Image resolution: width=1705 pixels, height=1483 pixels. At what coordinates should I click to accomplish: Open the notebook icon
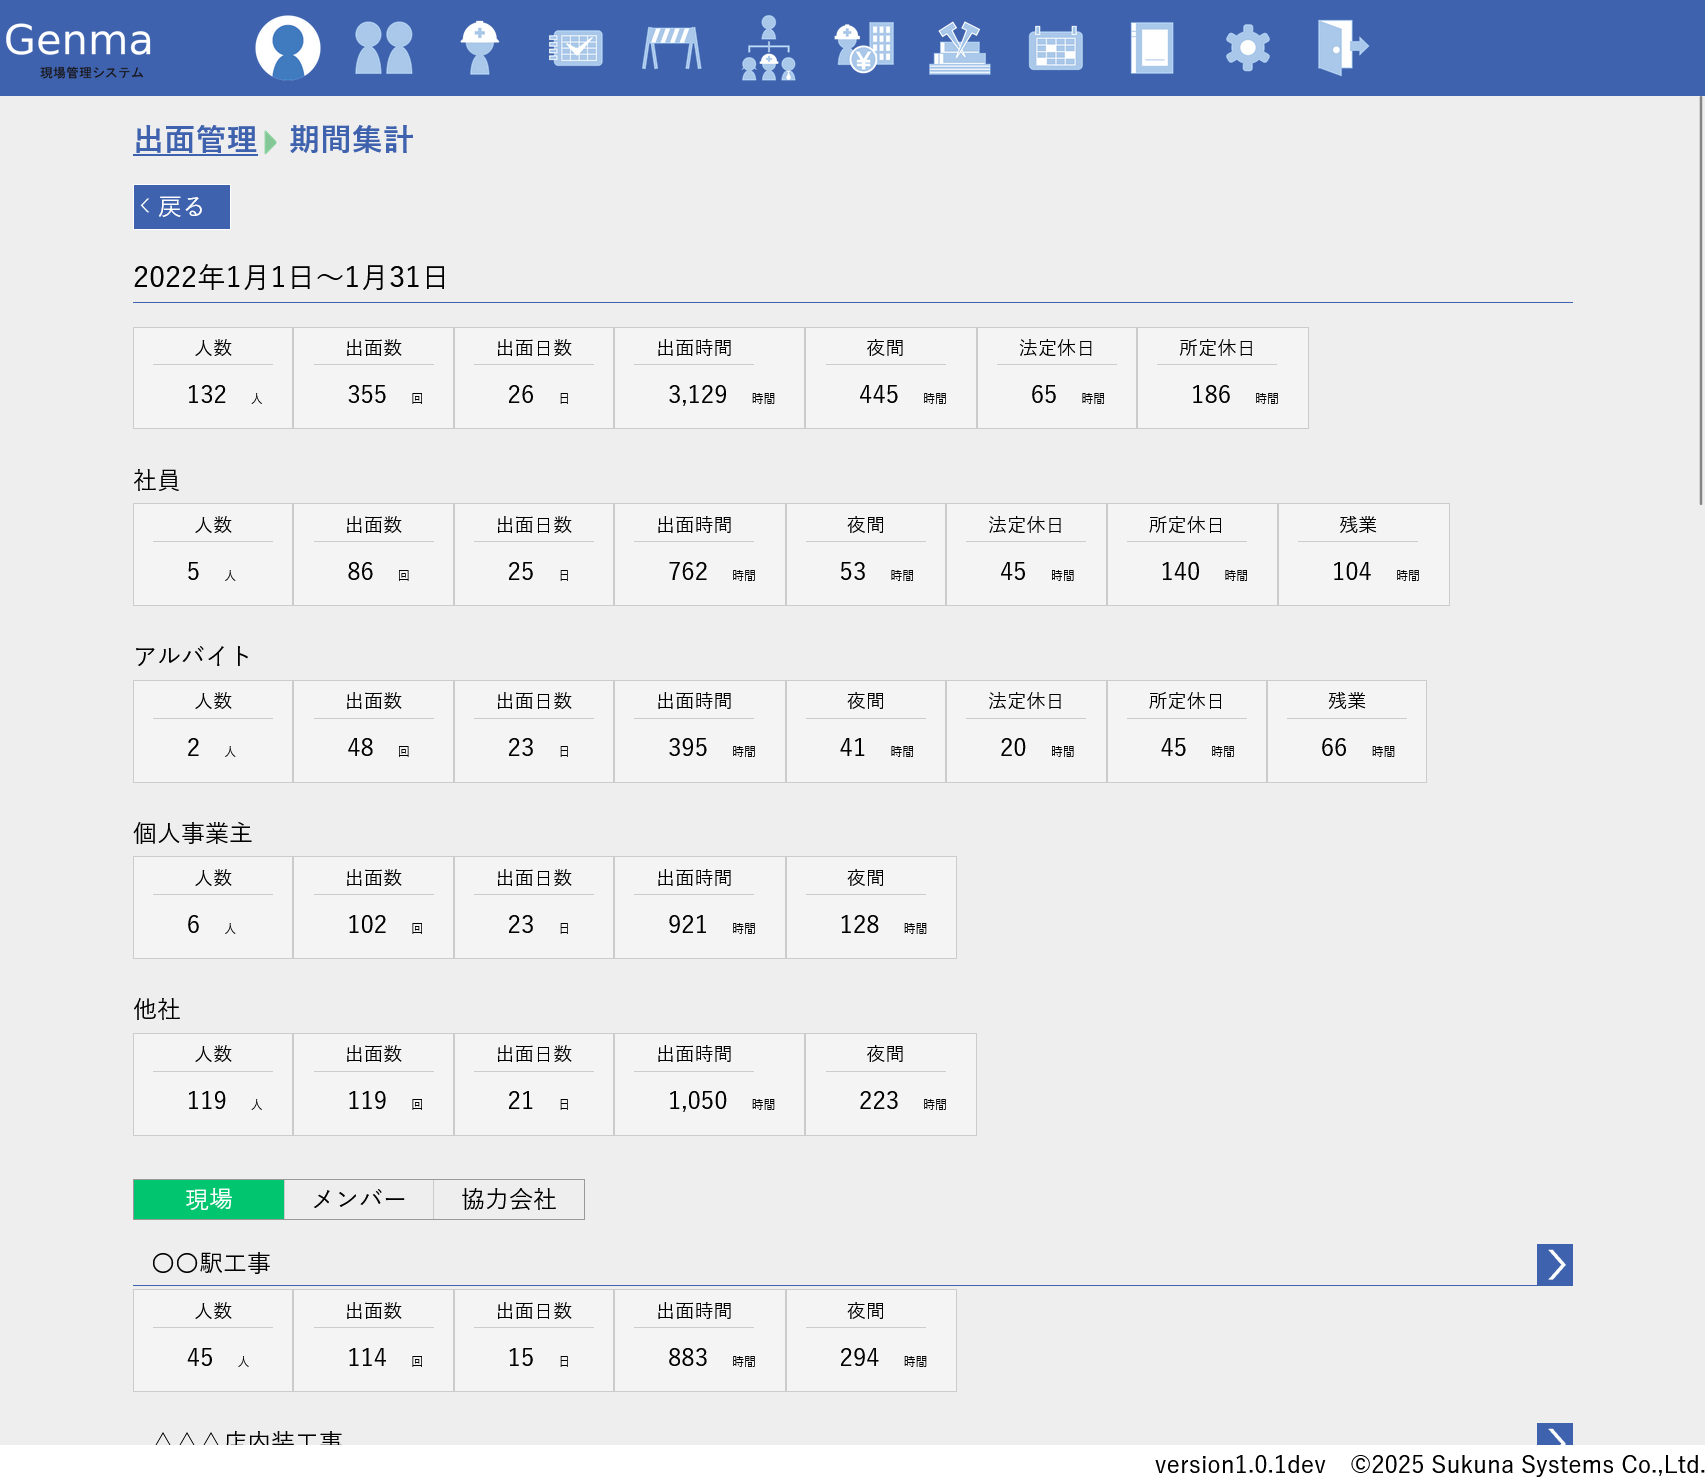coord(1152,48)
